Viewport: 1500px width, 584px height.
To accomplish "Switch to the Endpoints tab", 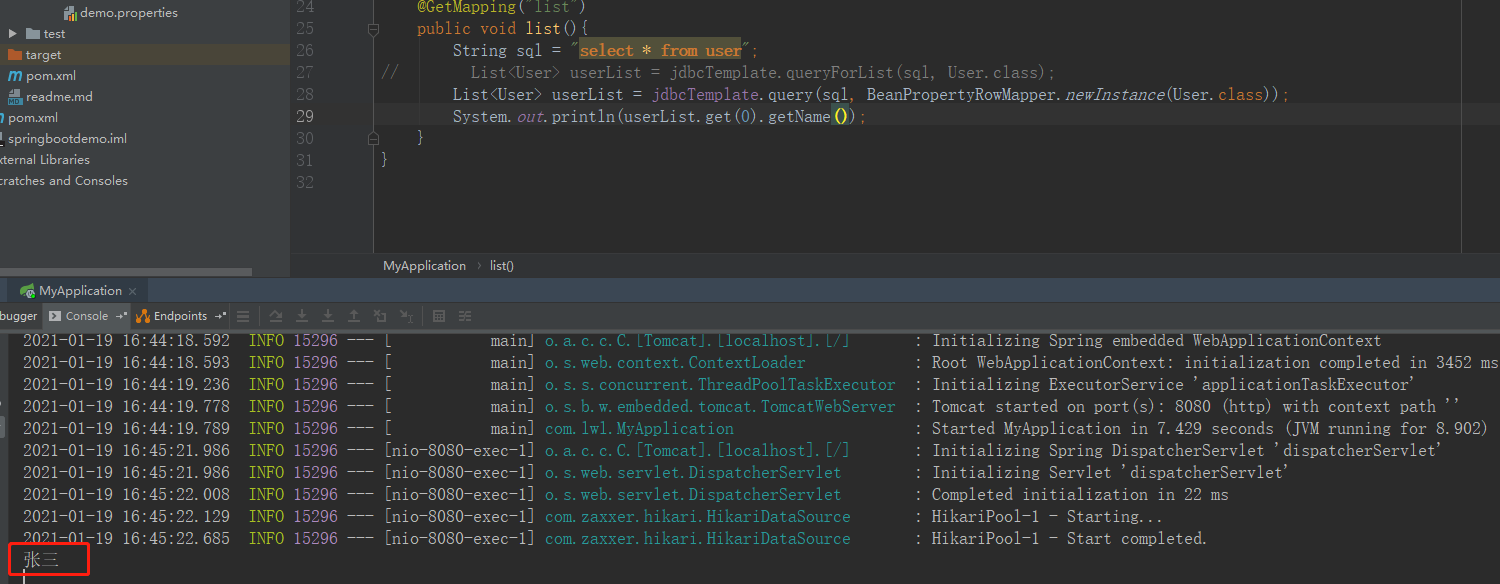I will tap(180, 316).
